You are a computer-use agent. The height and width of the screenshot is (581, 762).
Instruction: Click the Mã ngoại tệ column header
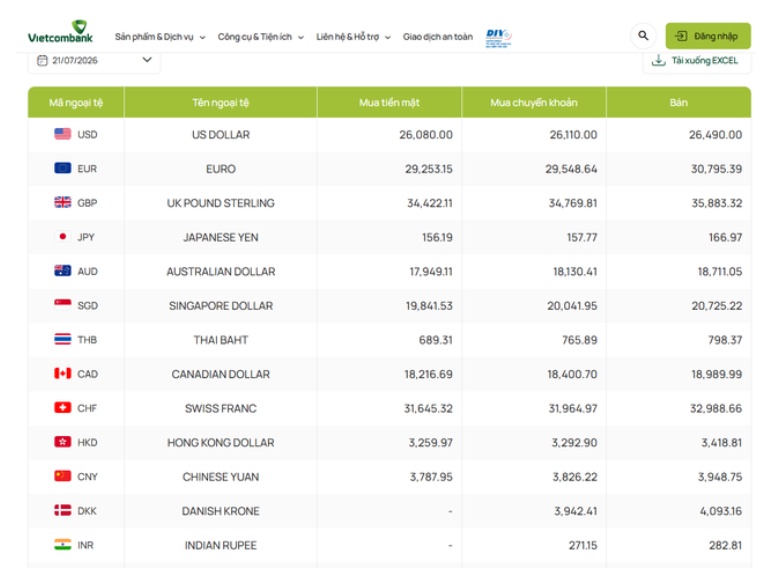tap(76, 103)
